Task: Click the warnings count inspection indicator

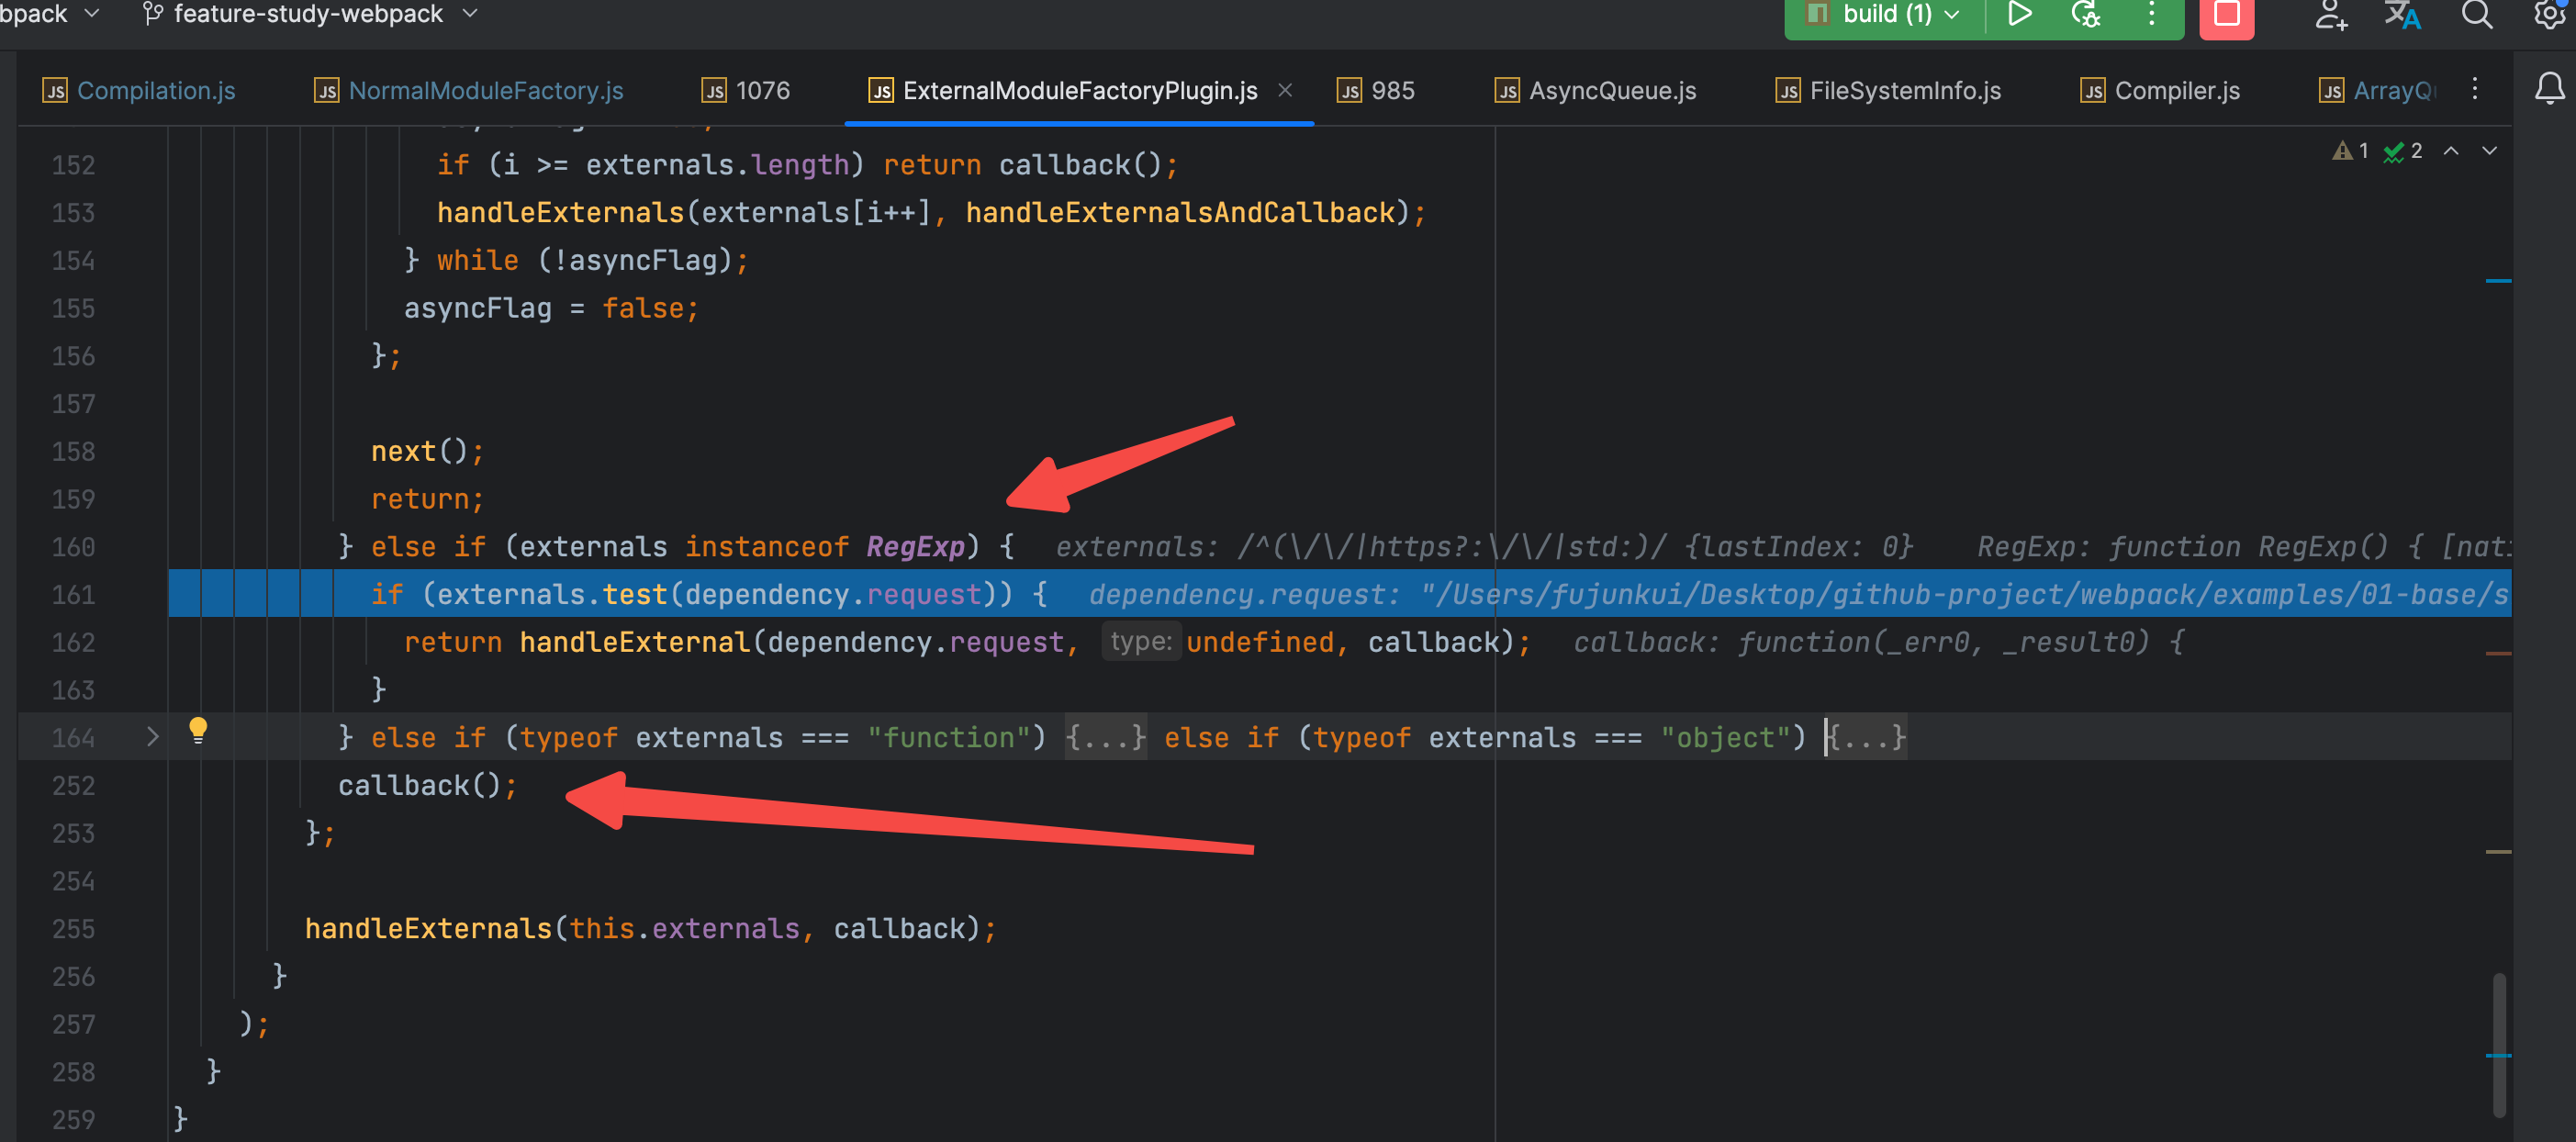Action: click(2351, 151)
